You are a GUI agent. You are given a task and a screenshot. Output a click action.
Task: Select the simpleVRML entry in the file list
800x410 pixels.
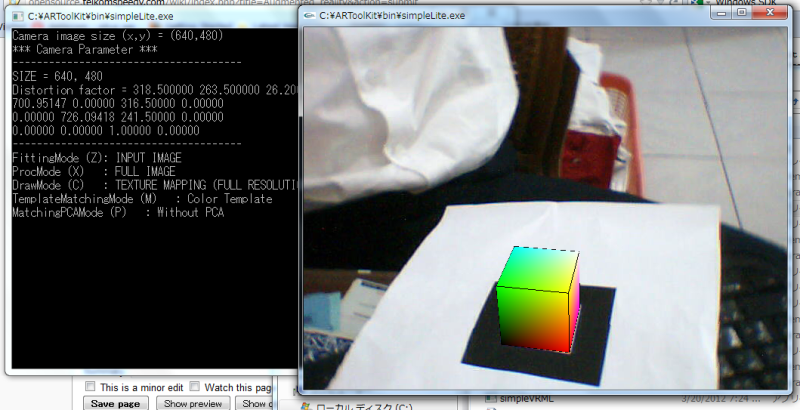525,399
